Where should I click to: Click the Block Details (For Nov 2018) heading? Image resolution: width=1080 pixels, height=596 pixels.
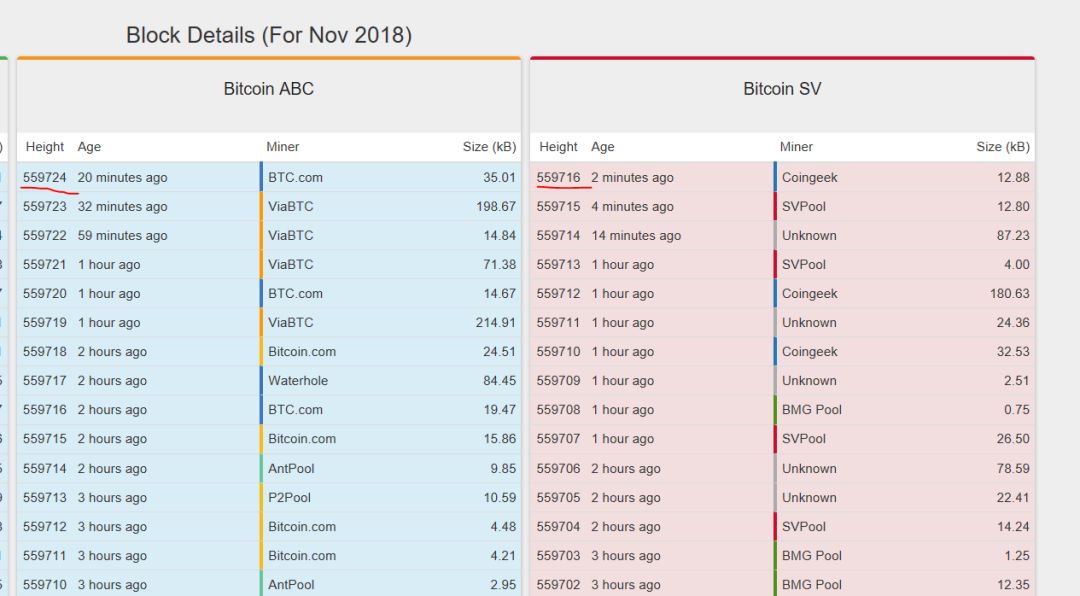point(269,35)
